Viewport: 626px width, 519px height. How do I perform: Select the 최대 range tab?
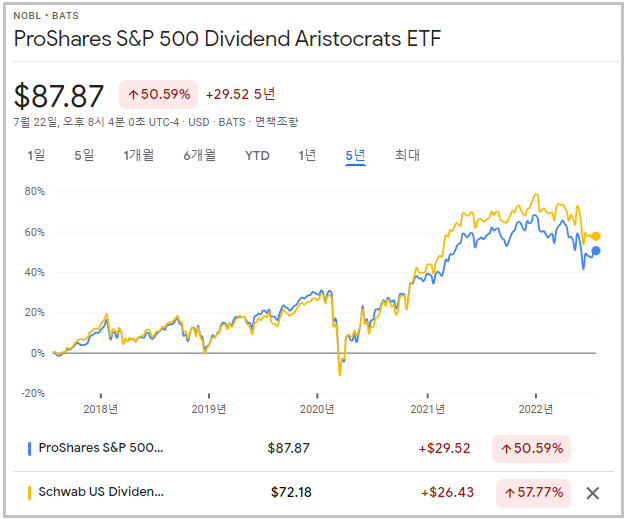pyautogui.click(x=407, y=155)
